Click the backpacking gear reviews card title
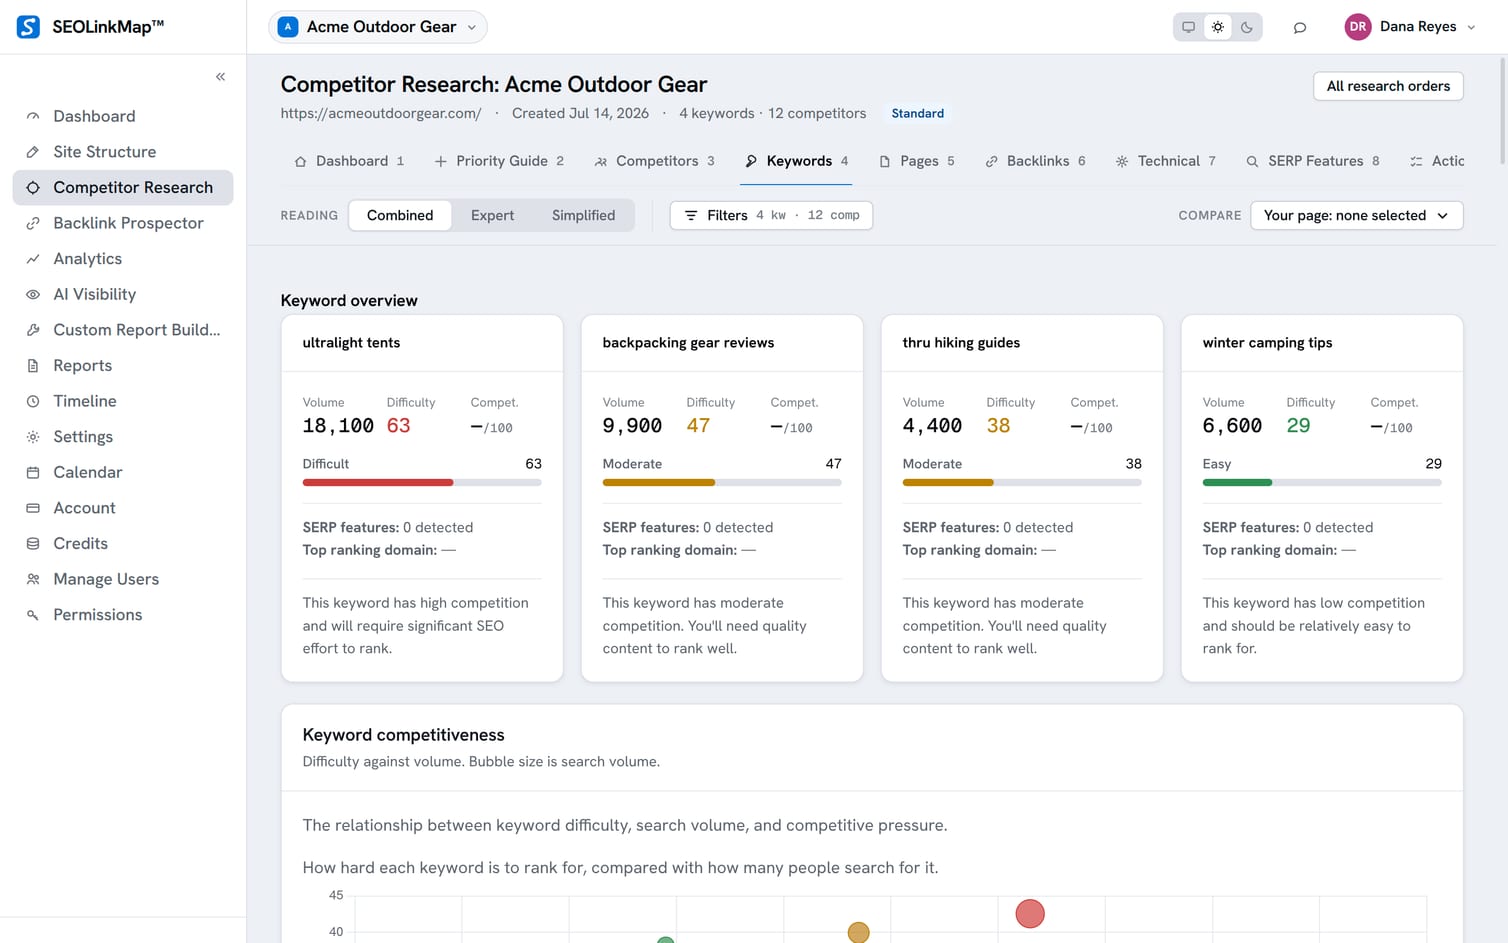This screenshot has height=943, width=1508. (x=688, y=343)
